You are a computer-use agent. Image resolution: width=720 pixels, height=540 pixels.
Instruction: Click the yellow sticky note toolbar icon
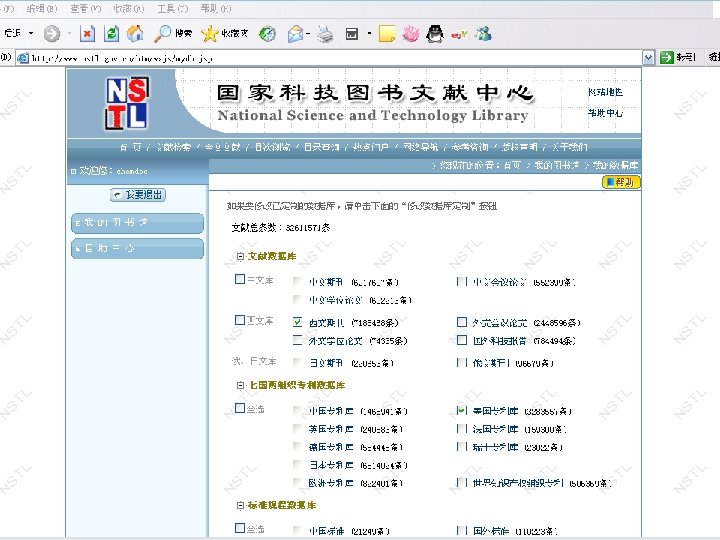[x=387, y=34]
